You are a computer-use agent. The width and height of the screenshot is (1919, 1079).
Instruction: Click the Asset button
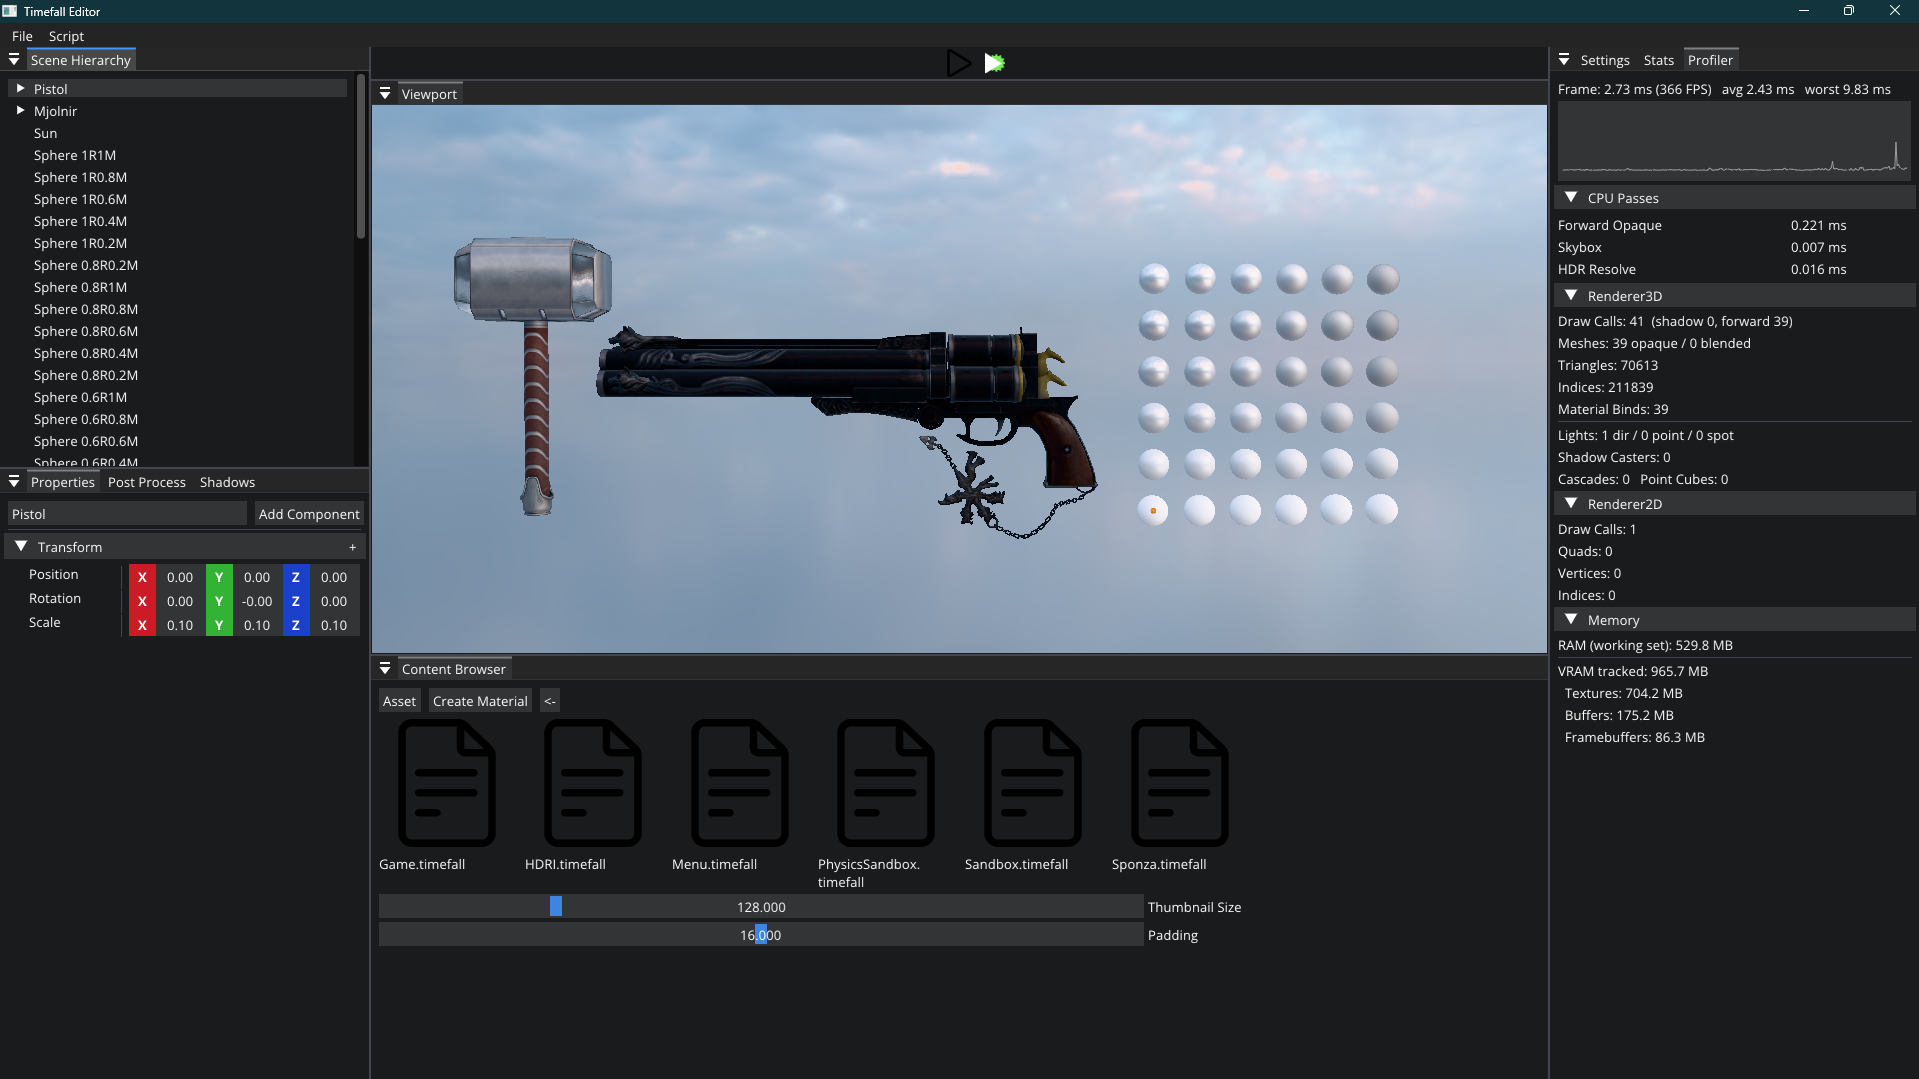pos(399,701)
